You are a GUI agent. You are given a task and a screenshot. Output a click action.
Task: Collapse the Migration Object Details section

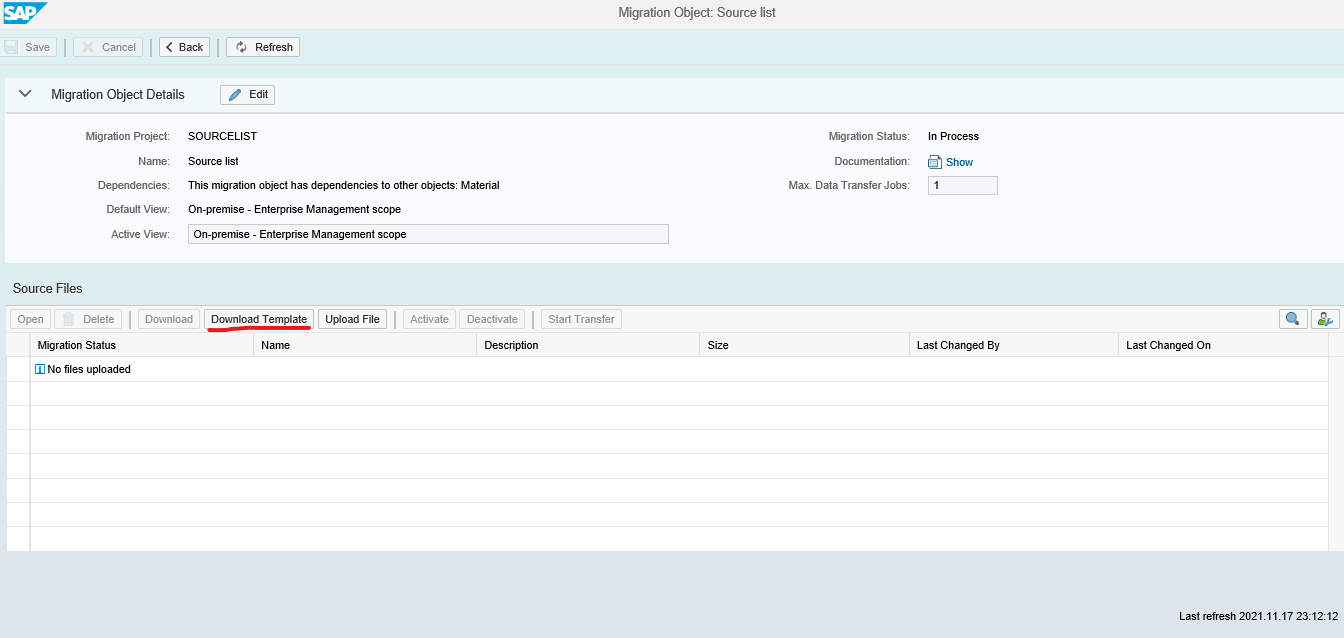tap(25, 93)
